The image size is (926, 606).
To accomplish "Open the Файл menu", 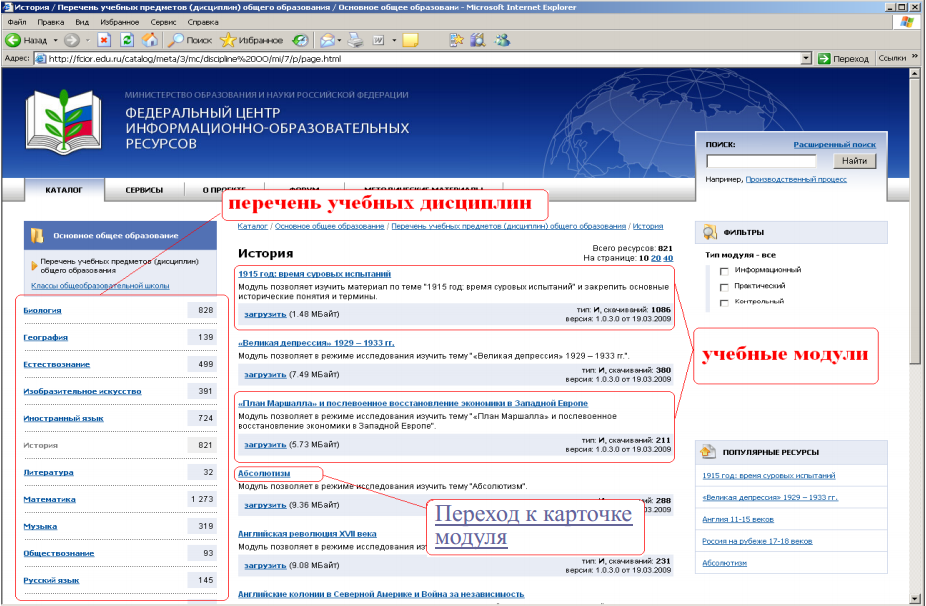I will tap(17, 22).
